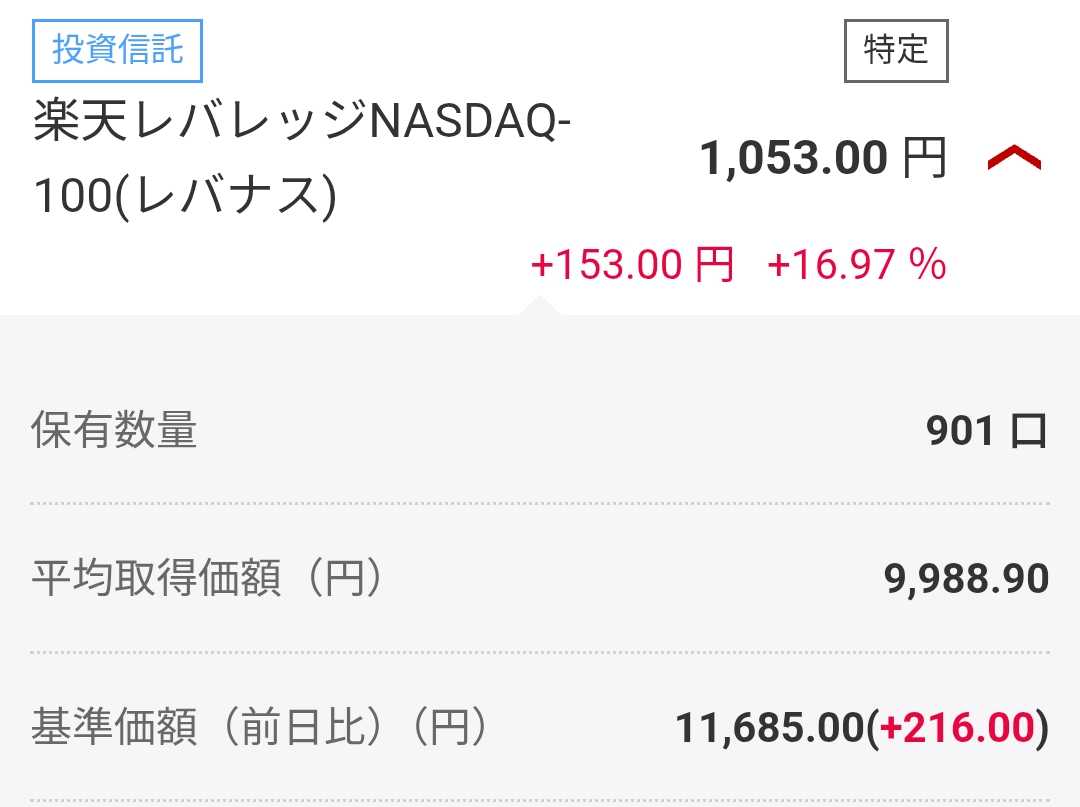The image size is (1080, 807).
Task: Tap the 11,685.00 base price value
Action: coord(768,728)
